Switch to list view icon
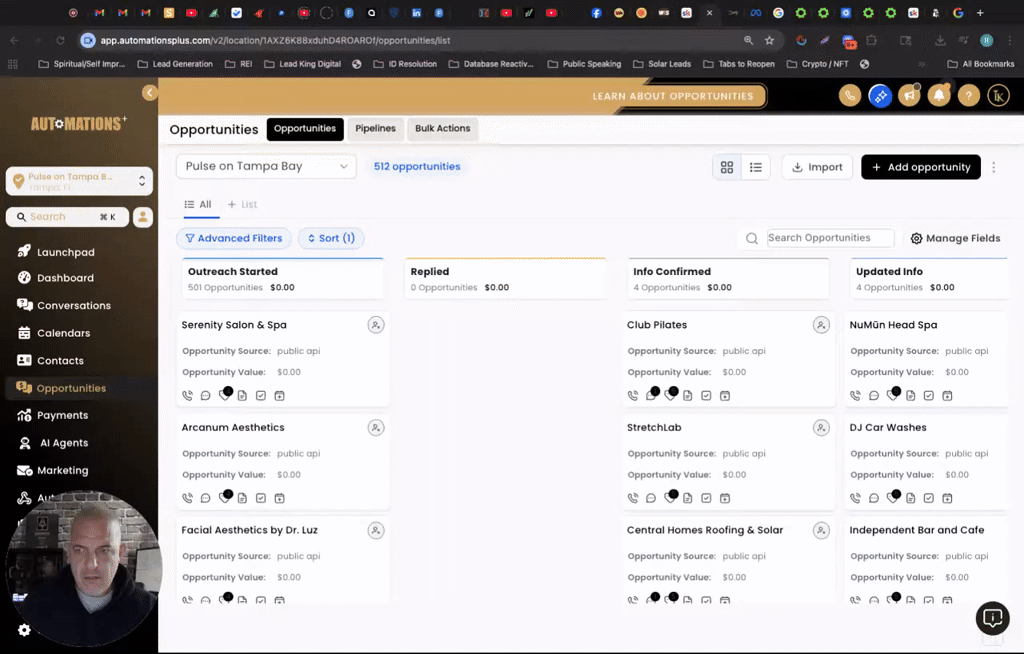Viewport: 1024px width, 654px height. click(756, 167)
